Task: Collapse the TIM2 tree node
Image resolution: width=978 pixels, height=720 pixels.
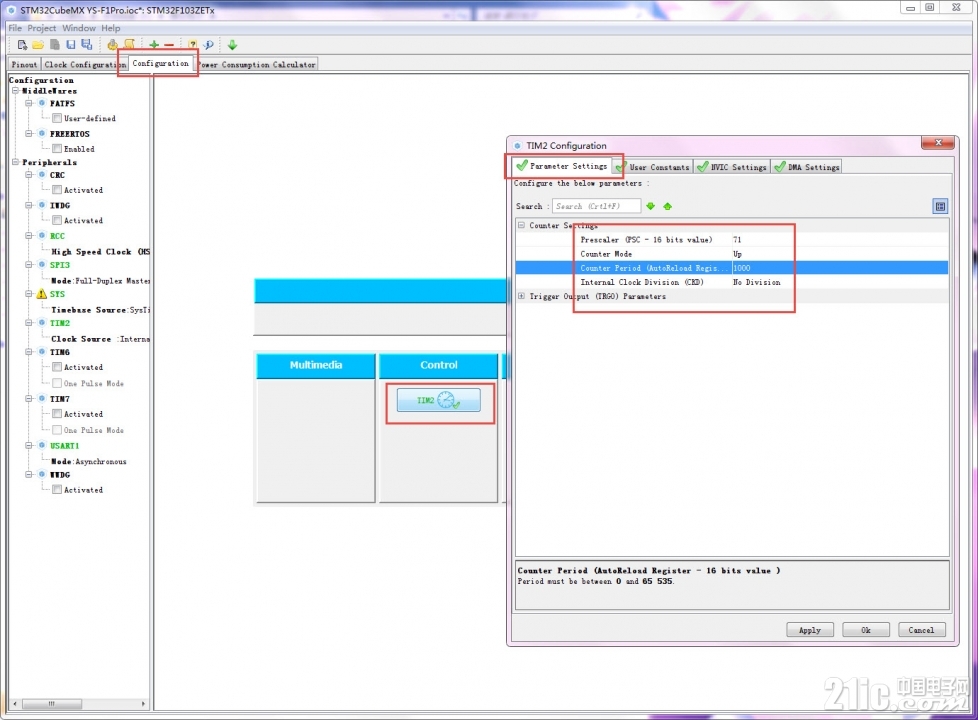Action: 29,323
